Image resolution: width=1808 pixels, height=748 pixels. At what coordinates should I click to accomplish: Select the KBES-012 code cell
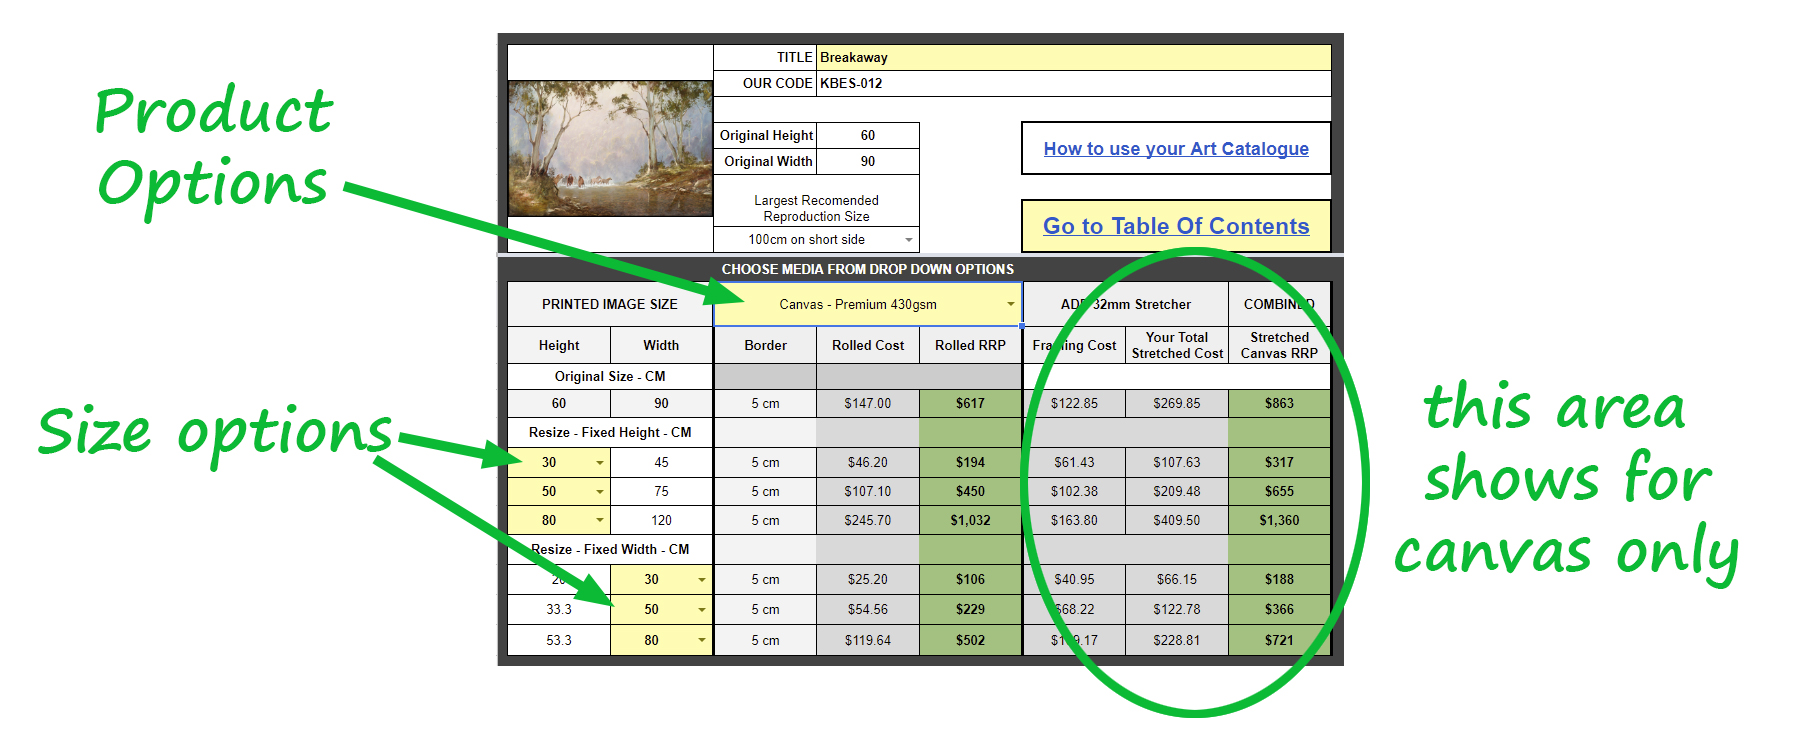pos(1073,84)
